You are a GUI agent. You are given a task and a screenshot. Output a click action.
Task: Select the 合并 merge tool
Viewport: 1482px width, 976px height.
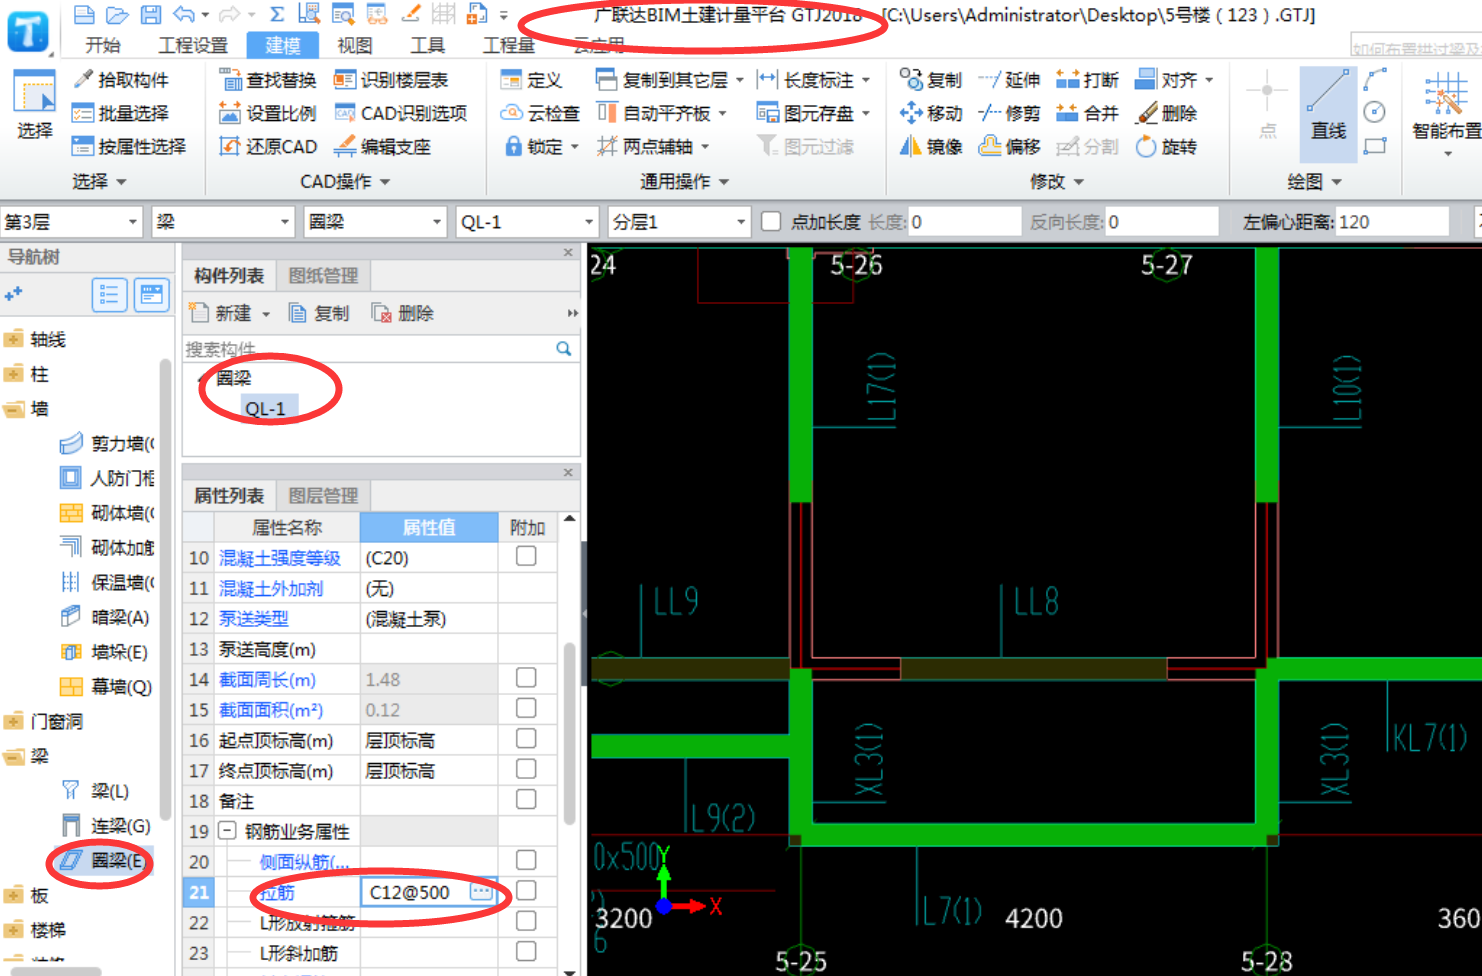coord(1087,113)
